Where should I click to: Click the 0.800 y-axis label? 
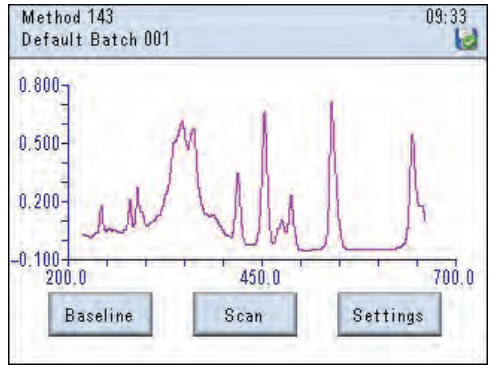tap(39, 85)
